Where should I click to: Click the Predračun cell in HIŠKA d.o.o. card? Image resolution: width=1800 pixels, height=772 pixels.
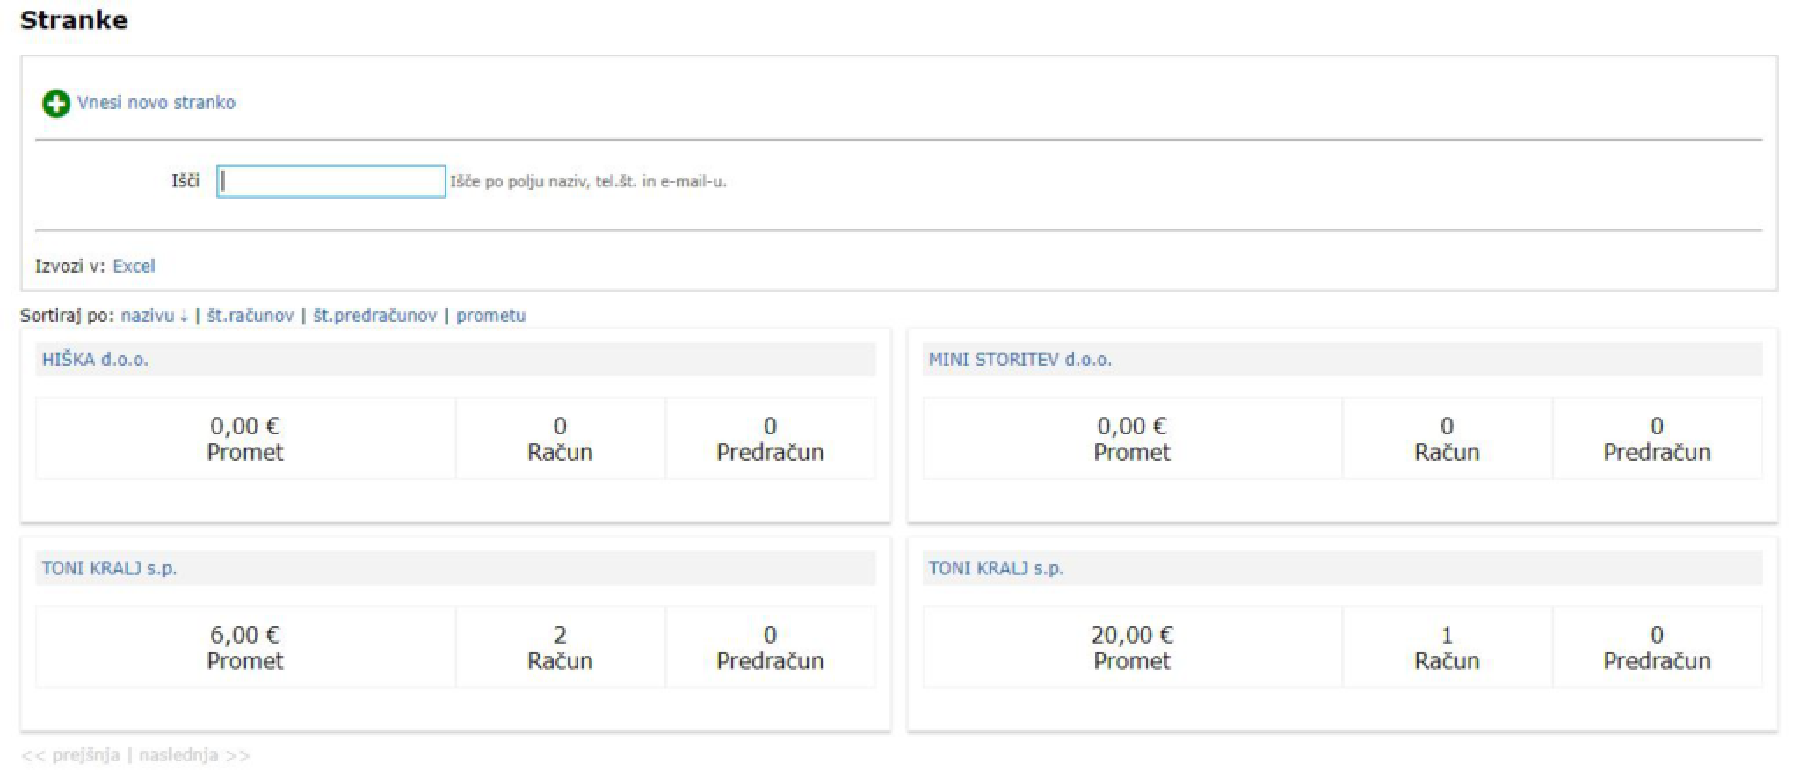(x=770, y=438)
